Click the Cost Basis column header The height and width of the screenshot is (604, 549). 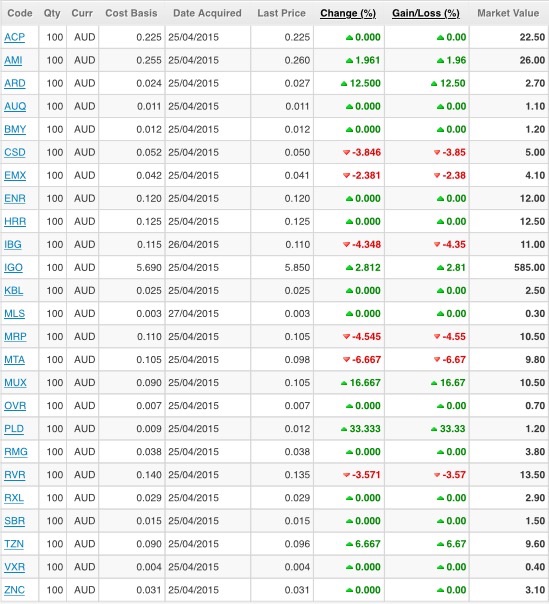coord(131,13)
